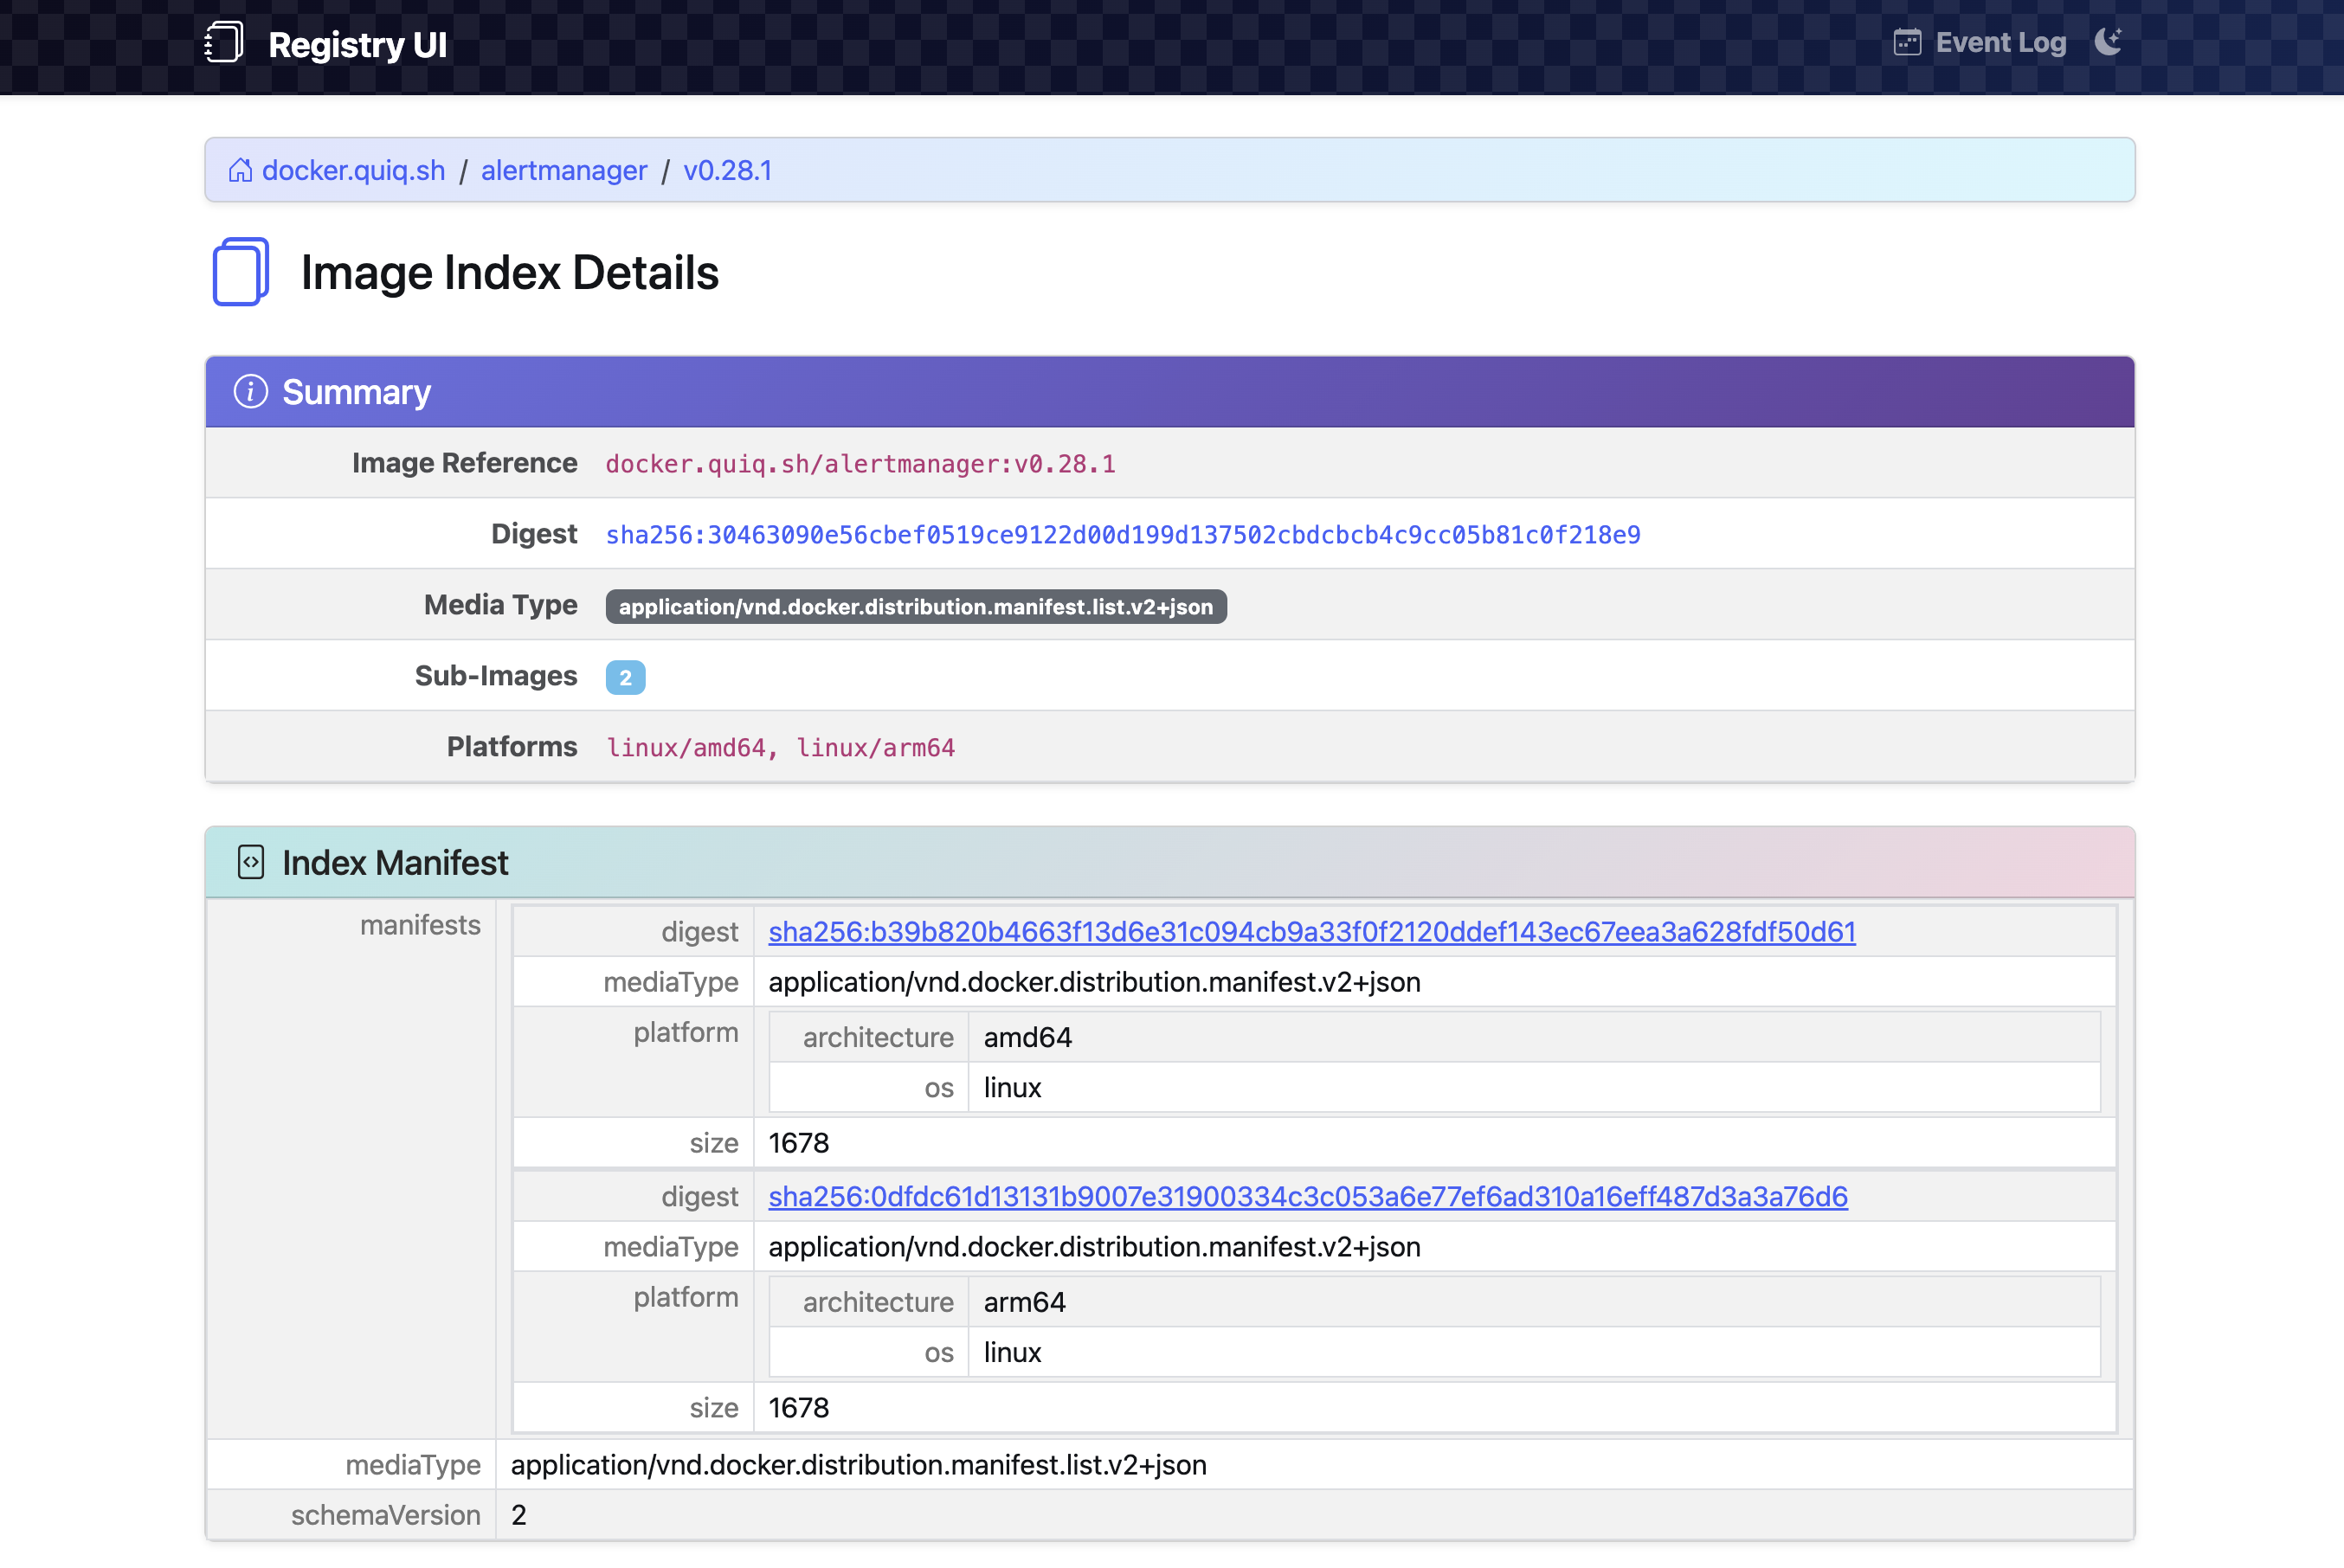The image size is (2344, 1568).
Task: Open the arm64 manifest digest link
Action: pos(1307,1196)
